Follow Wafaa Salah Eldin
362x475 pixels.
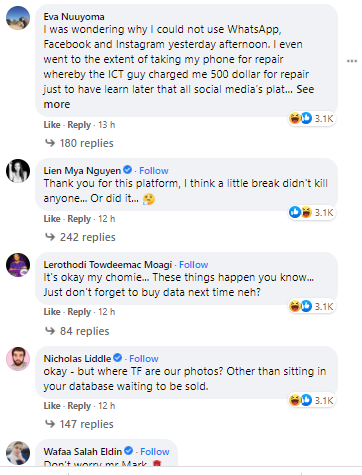point(155,452)
